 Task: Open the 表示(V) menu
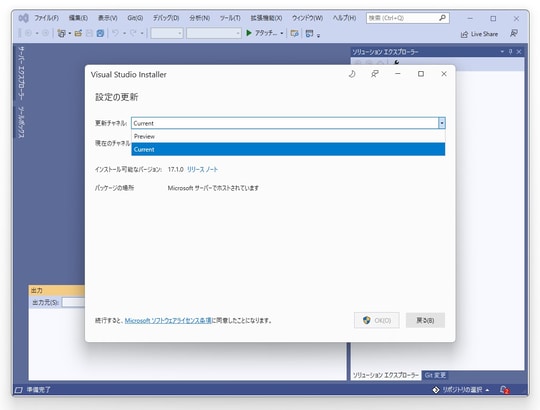tap(107, 18)
